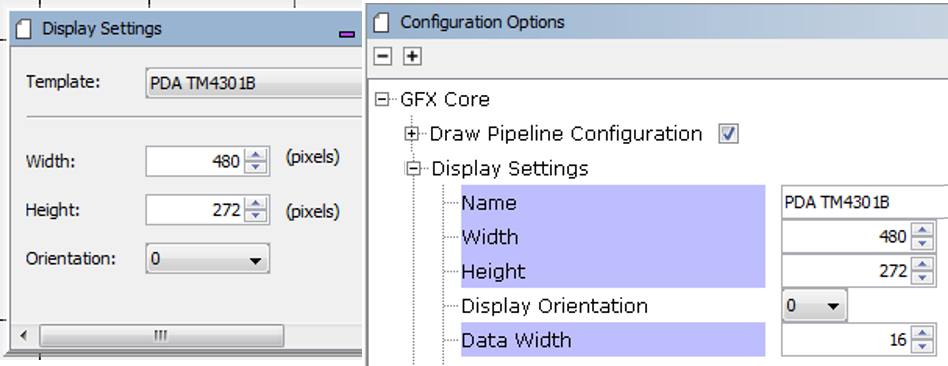Increase Data Width value with up arrow

tap(922, 334)
